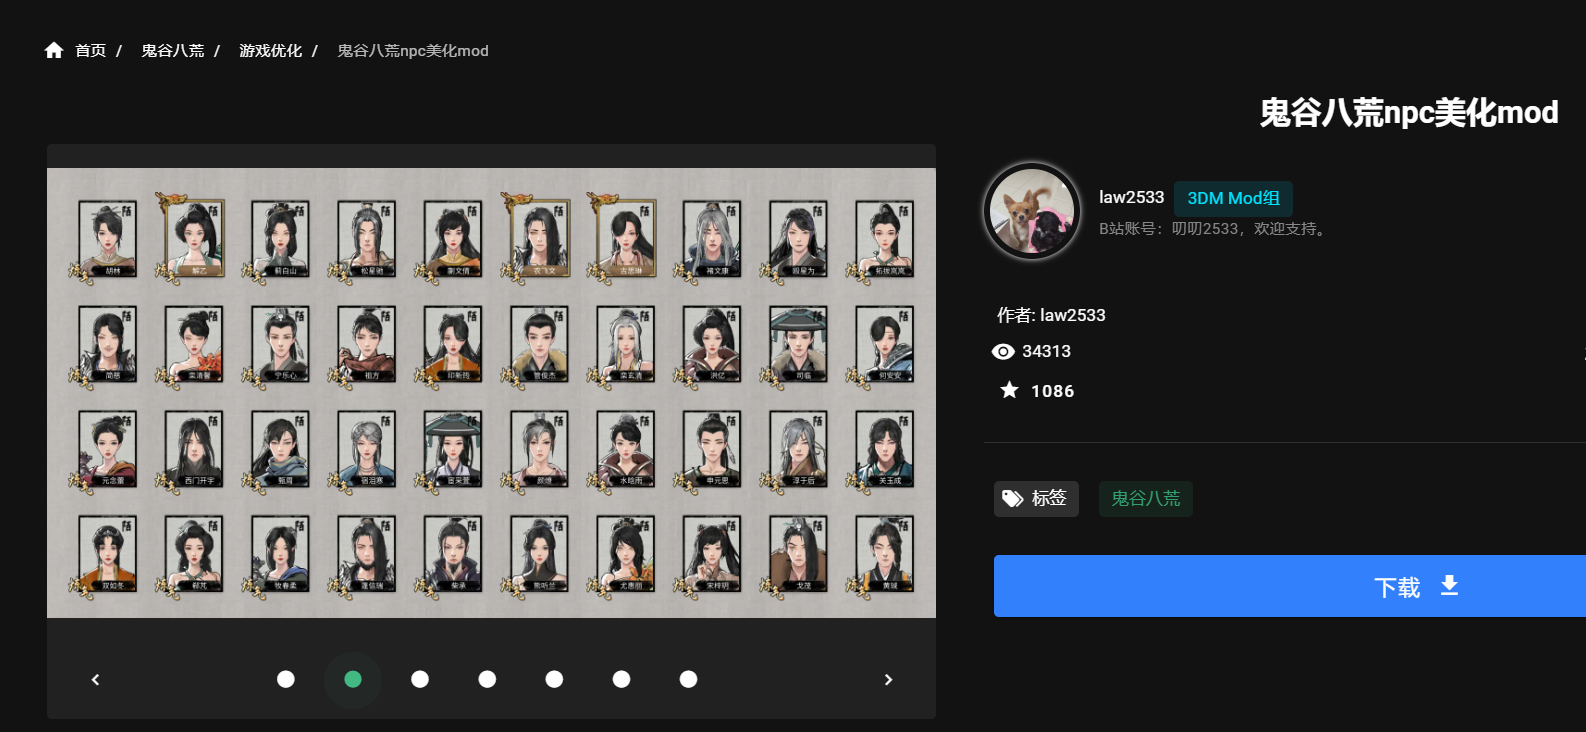Select the first carousel indicator dot
The width and height of the screenshot is (1586, 732).
286,679
